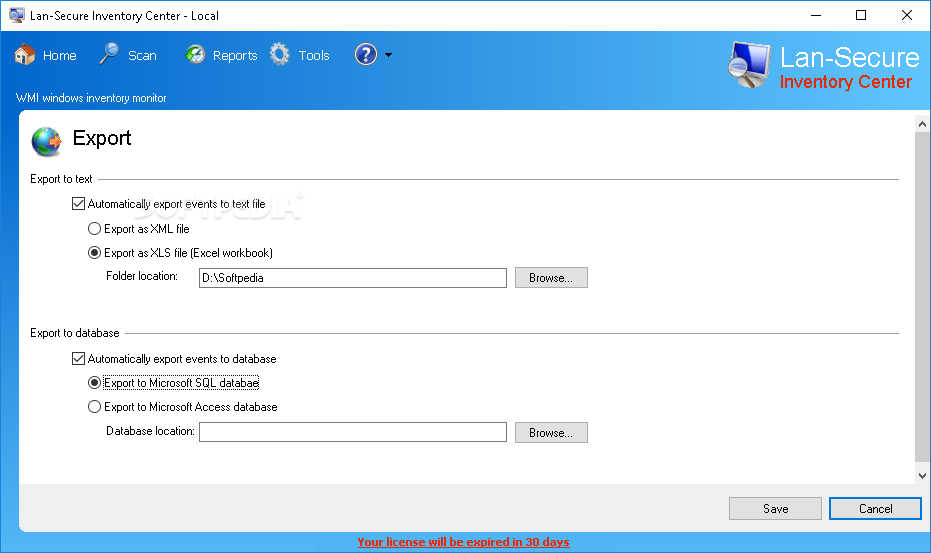
Task: Click the app icon in title bar
Action: pos(17,15)
